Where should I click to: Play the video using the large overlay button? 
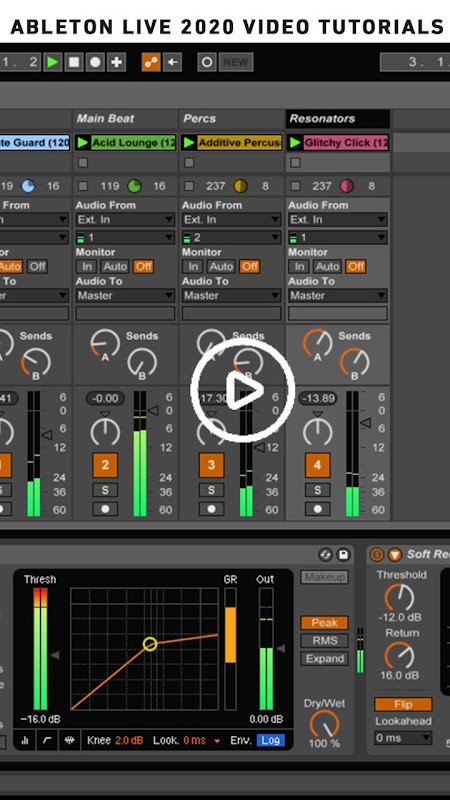pos(243,390)
